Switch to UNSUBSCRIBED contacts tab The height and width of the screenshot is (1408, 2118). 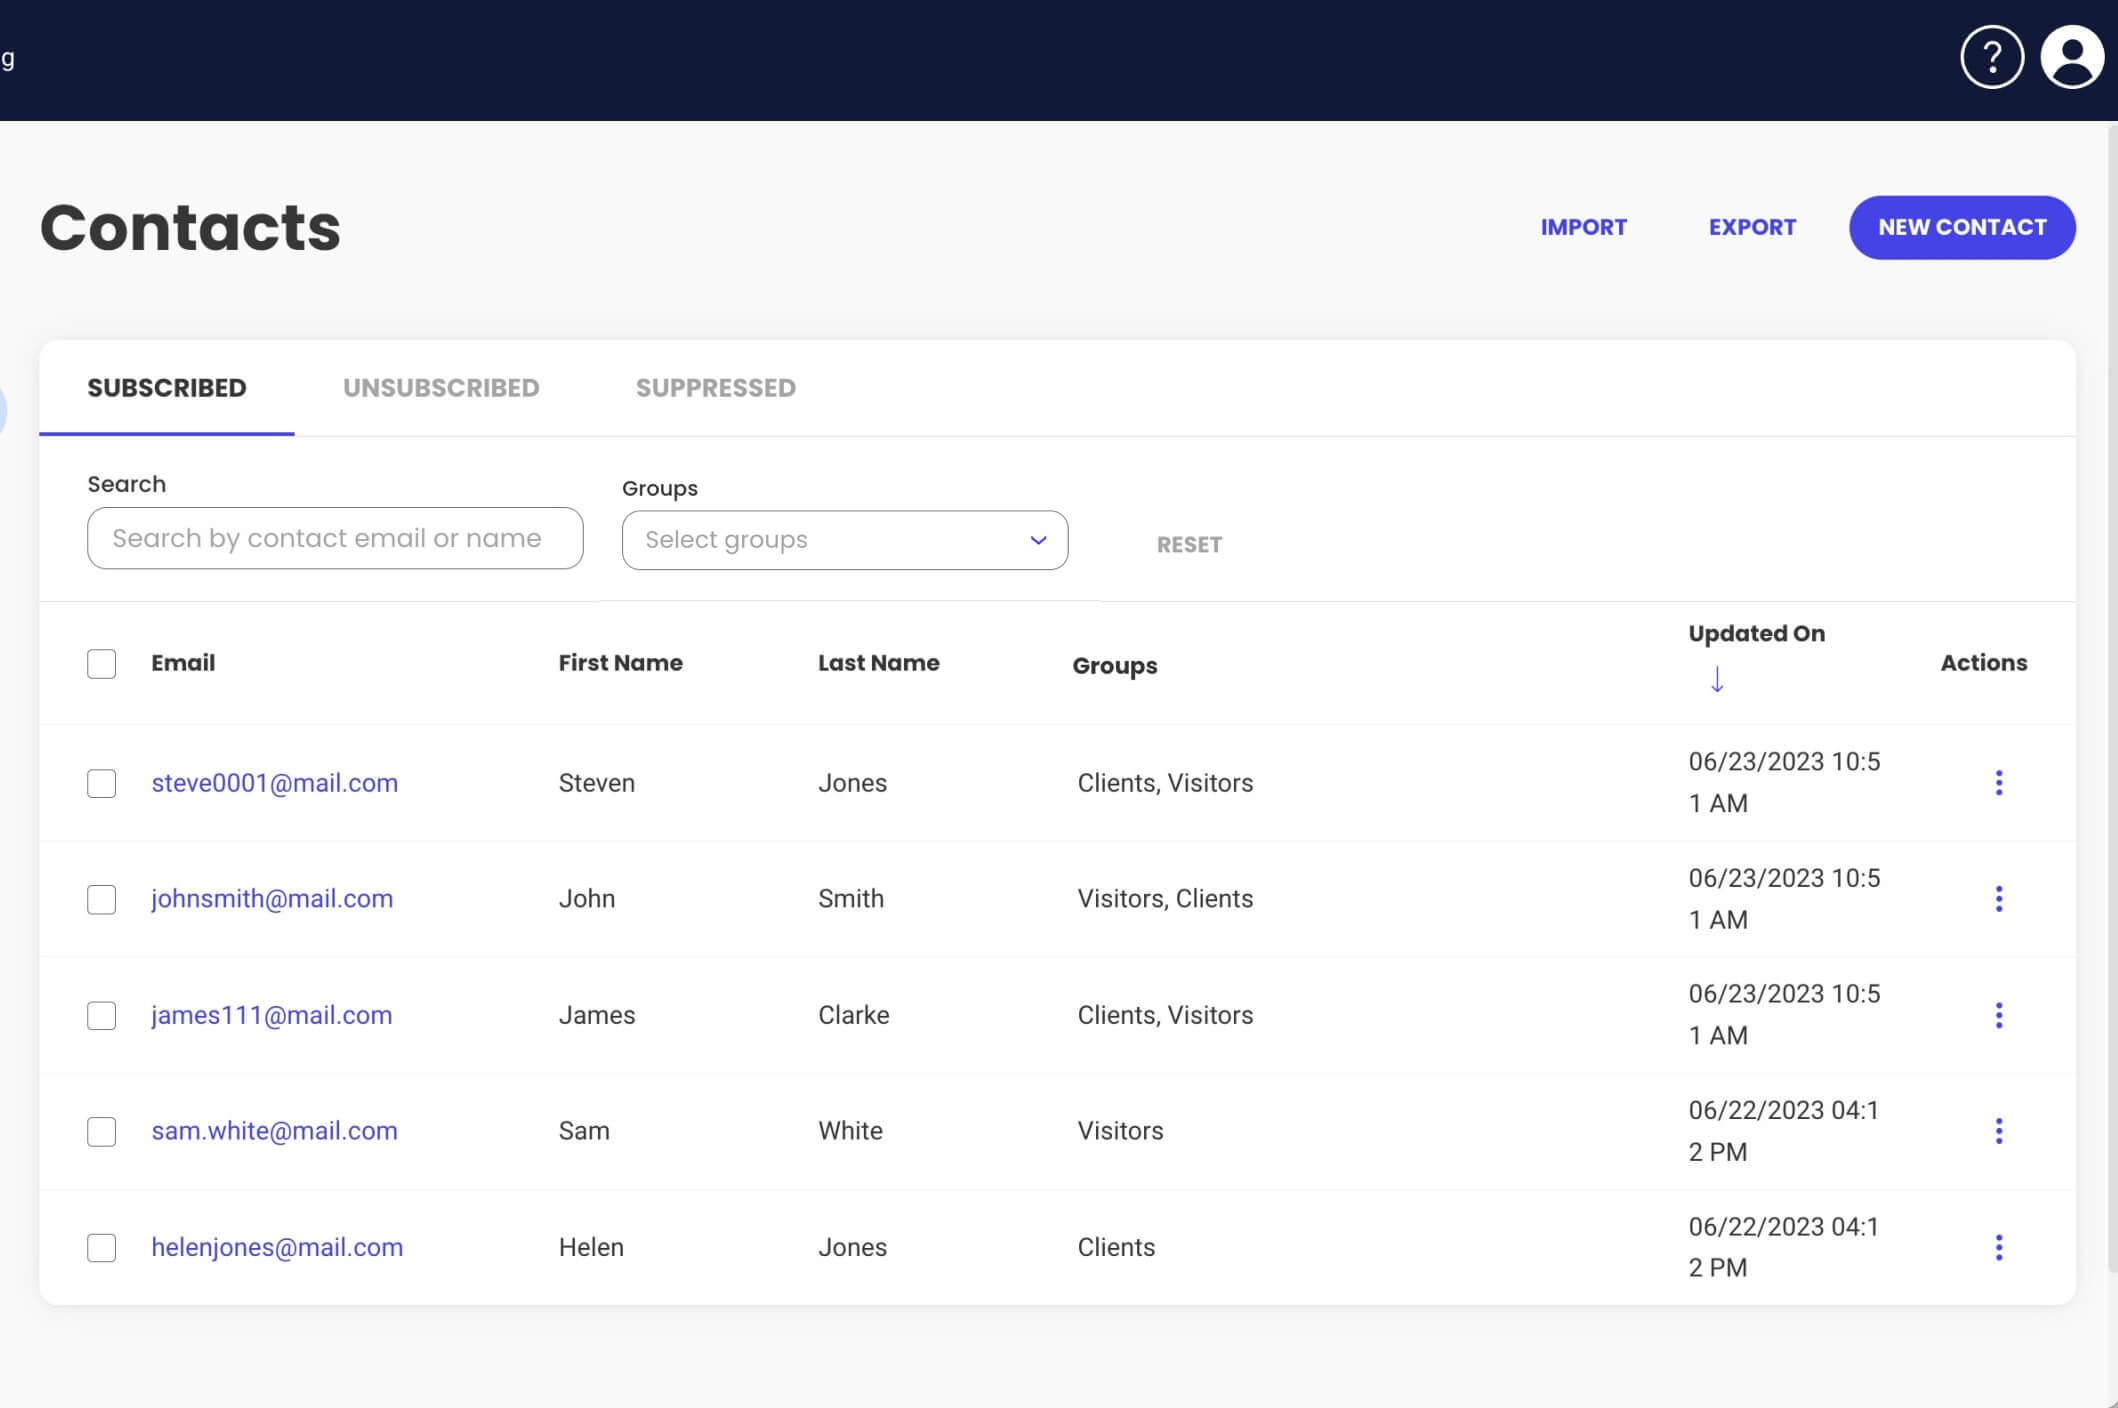coord(442,387)
